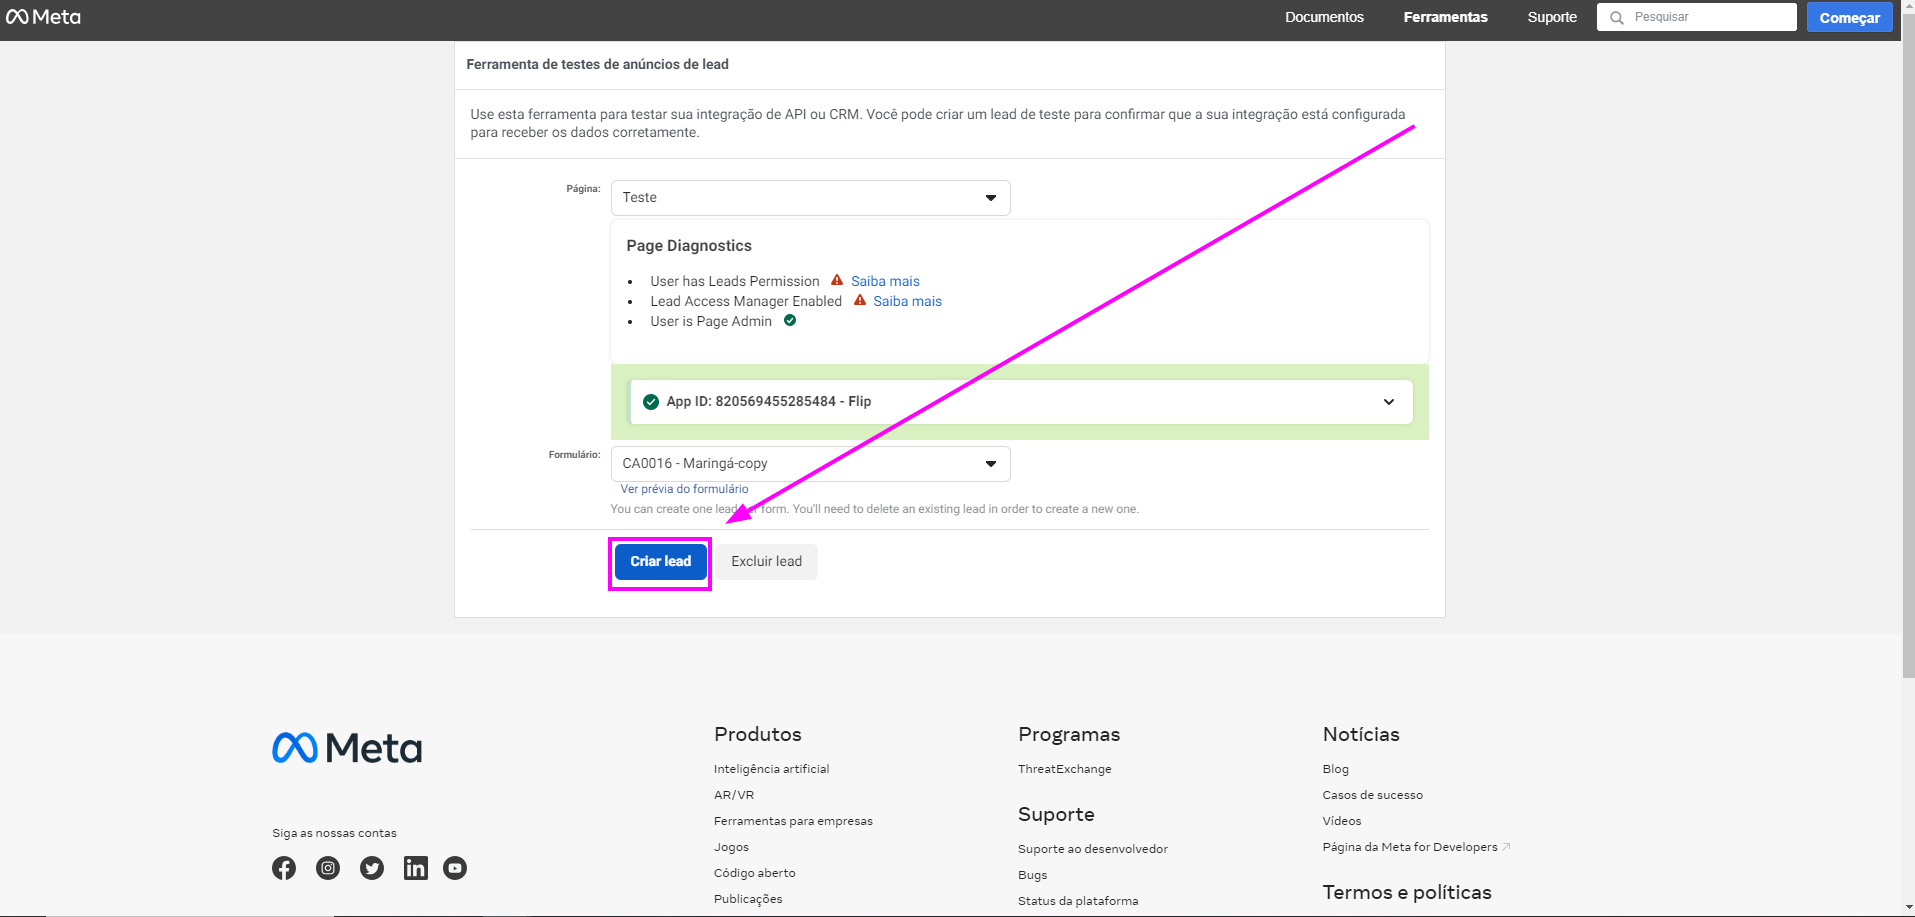
Task: Expand the App ID 820569455285484 row
Action: pos(1021,402)
